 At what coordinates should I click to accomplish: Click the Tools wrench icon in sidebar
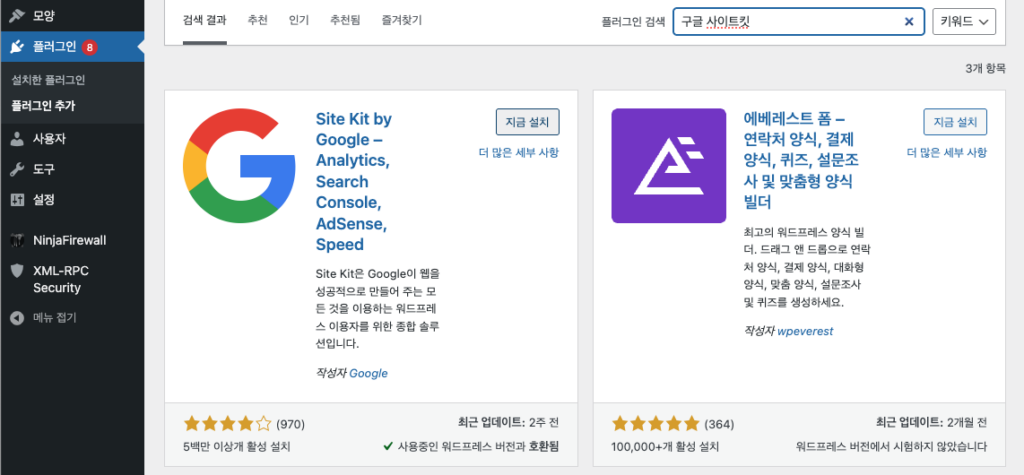[x=17, y=169]
